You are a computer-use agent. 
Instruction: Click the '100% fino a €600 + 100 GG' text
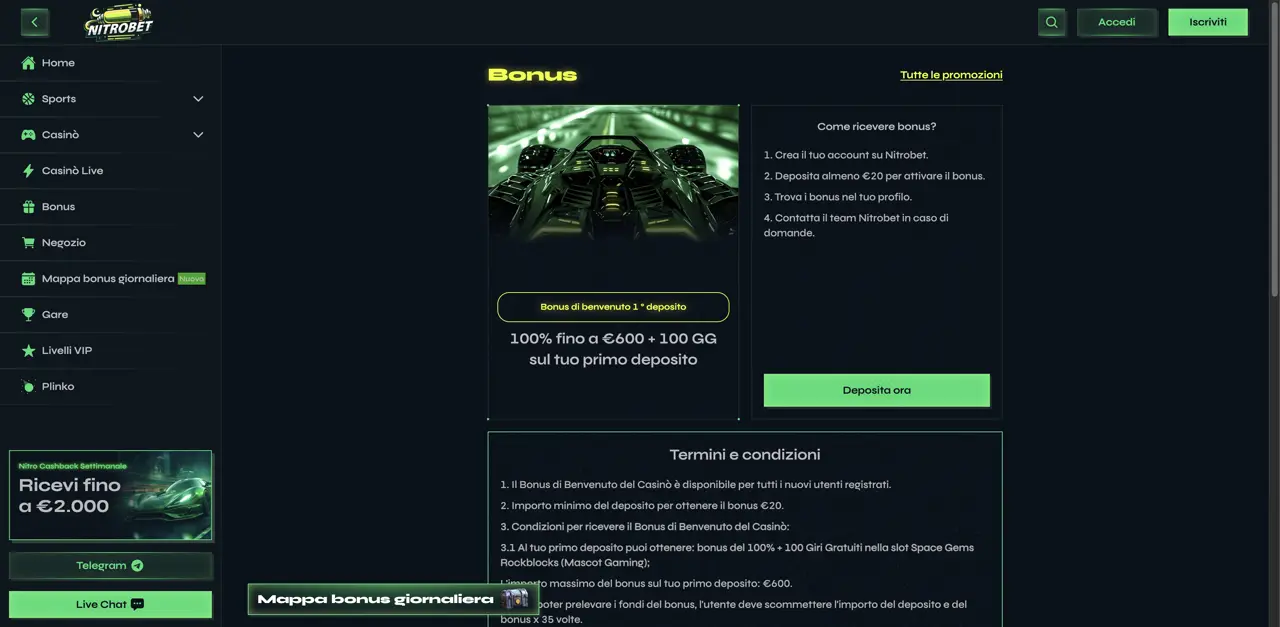(613, 338)
